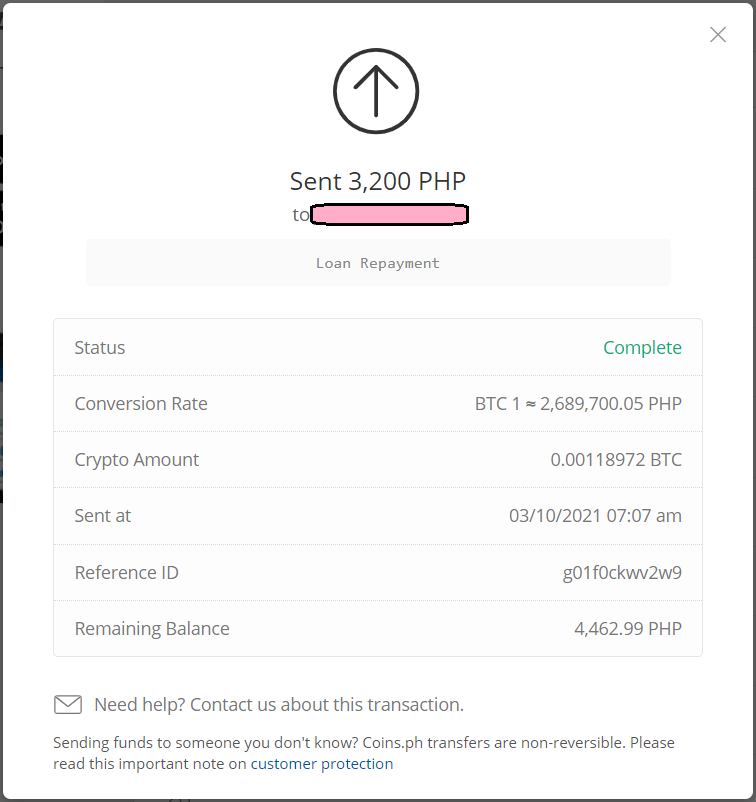Close the transaction details dialog
This screenshot has height=802, width=756.
point(718,35)
